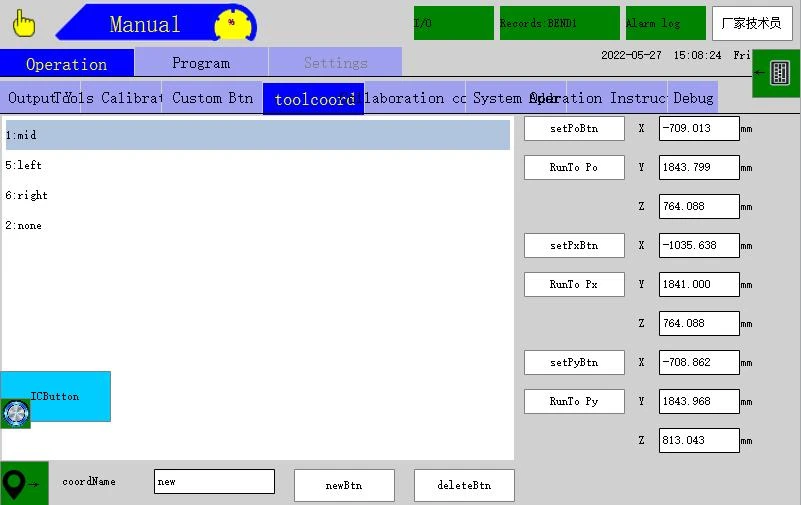Image resolution: width=801 pixels, height=505 pixels.
Task: Open the collaboration sub-tab
Action: tap(414, 97)
